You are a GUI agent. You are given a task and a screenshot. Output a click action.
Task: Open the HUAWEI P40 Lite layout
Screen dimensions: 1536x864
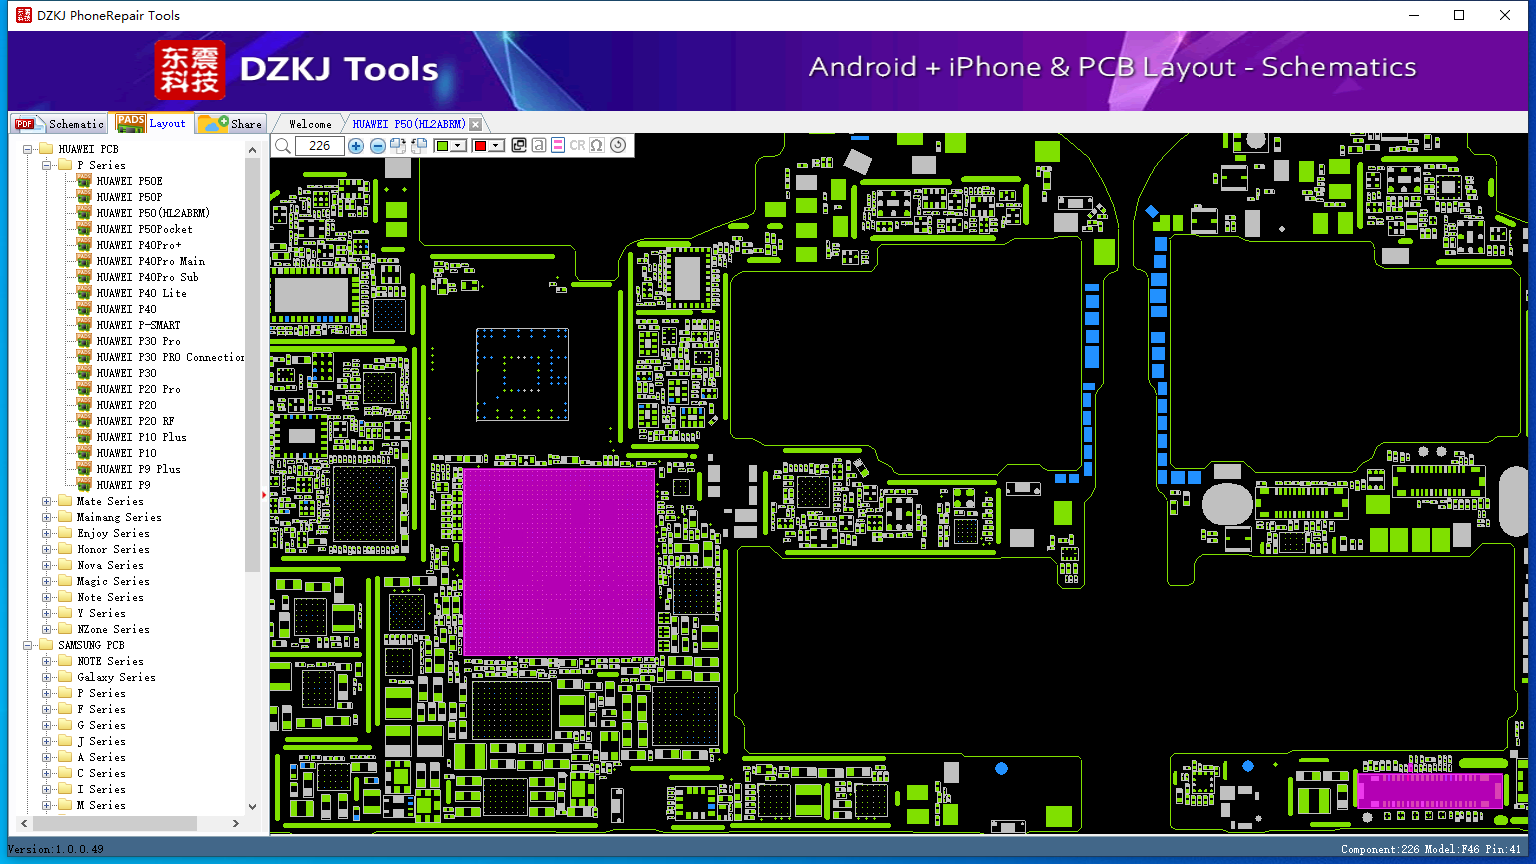141,293
